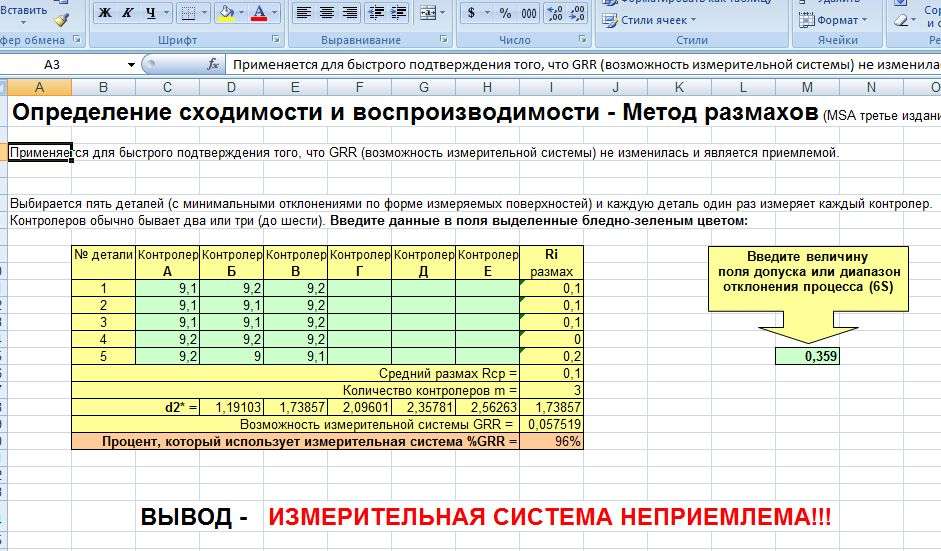This screenshot has height=551, width=941.
Task: Open the Name Box dropdown arrow
Action: (131, 64)
